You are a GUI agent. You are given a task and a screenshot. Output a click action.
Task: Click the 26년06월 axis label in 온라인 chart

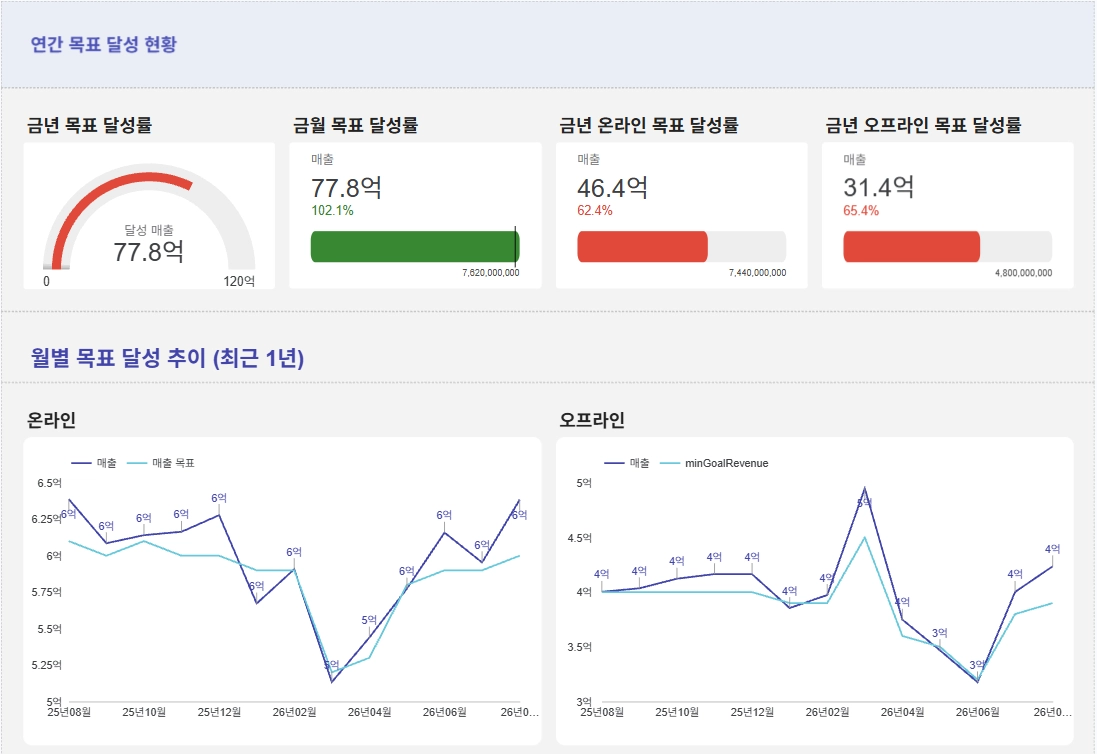pos(444,712)
